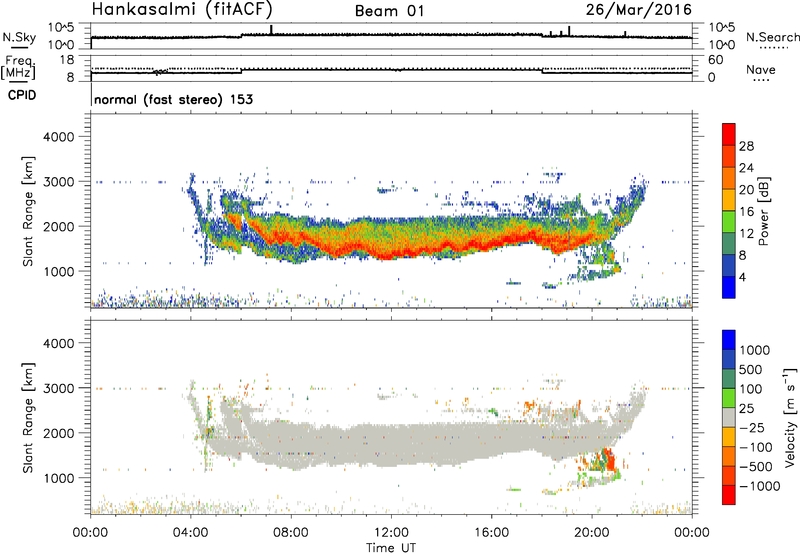Click the '24' label on the power color bar

(x=746, y=168)
